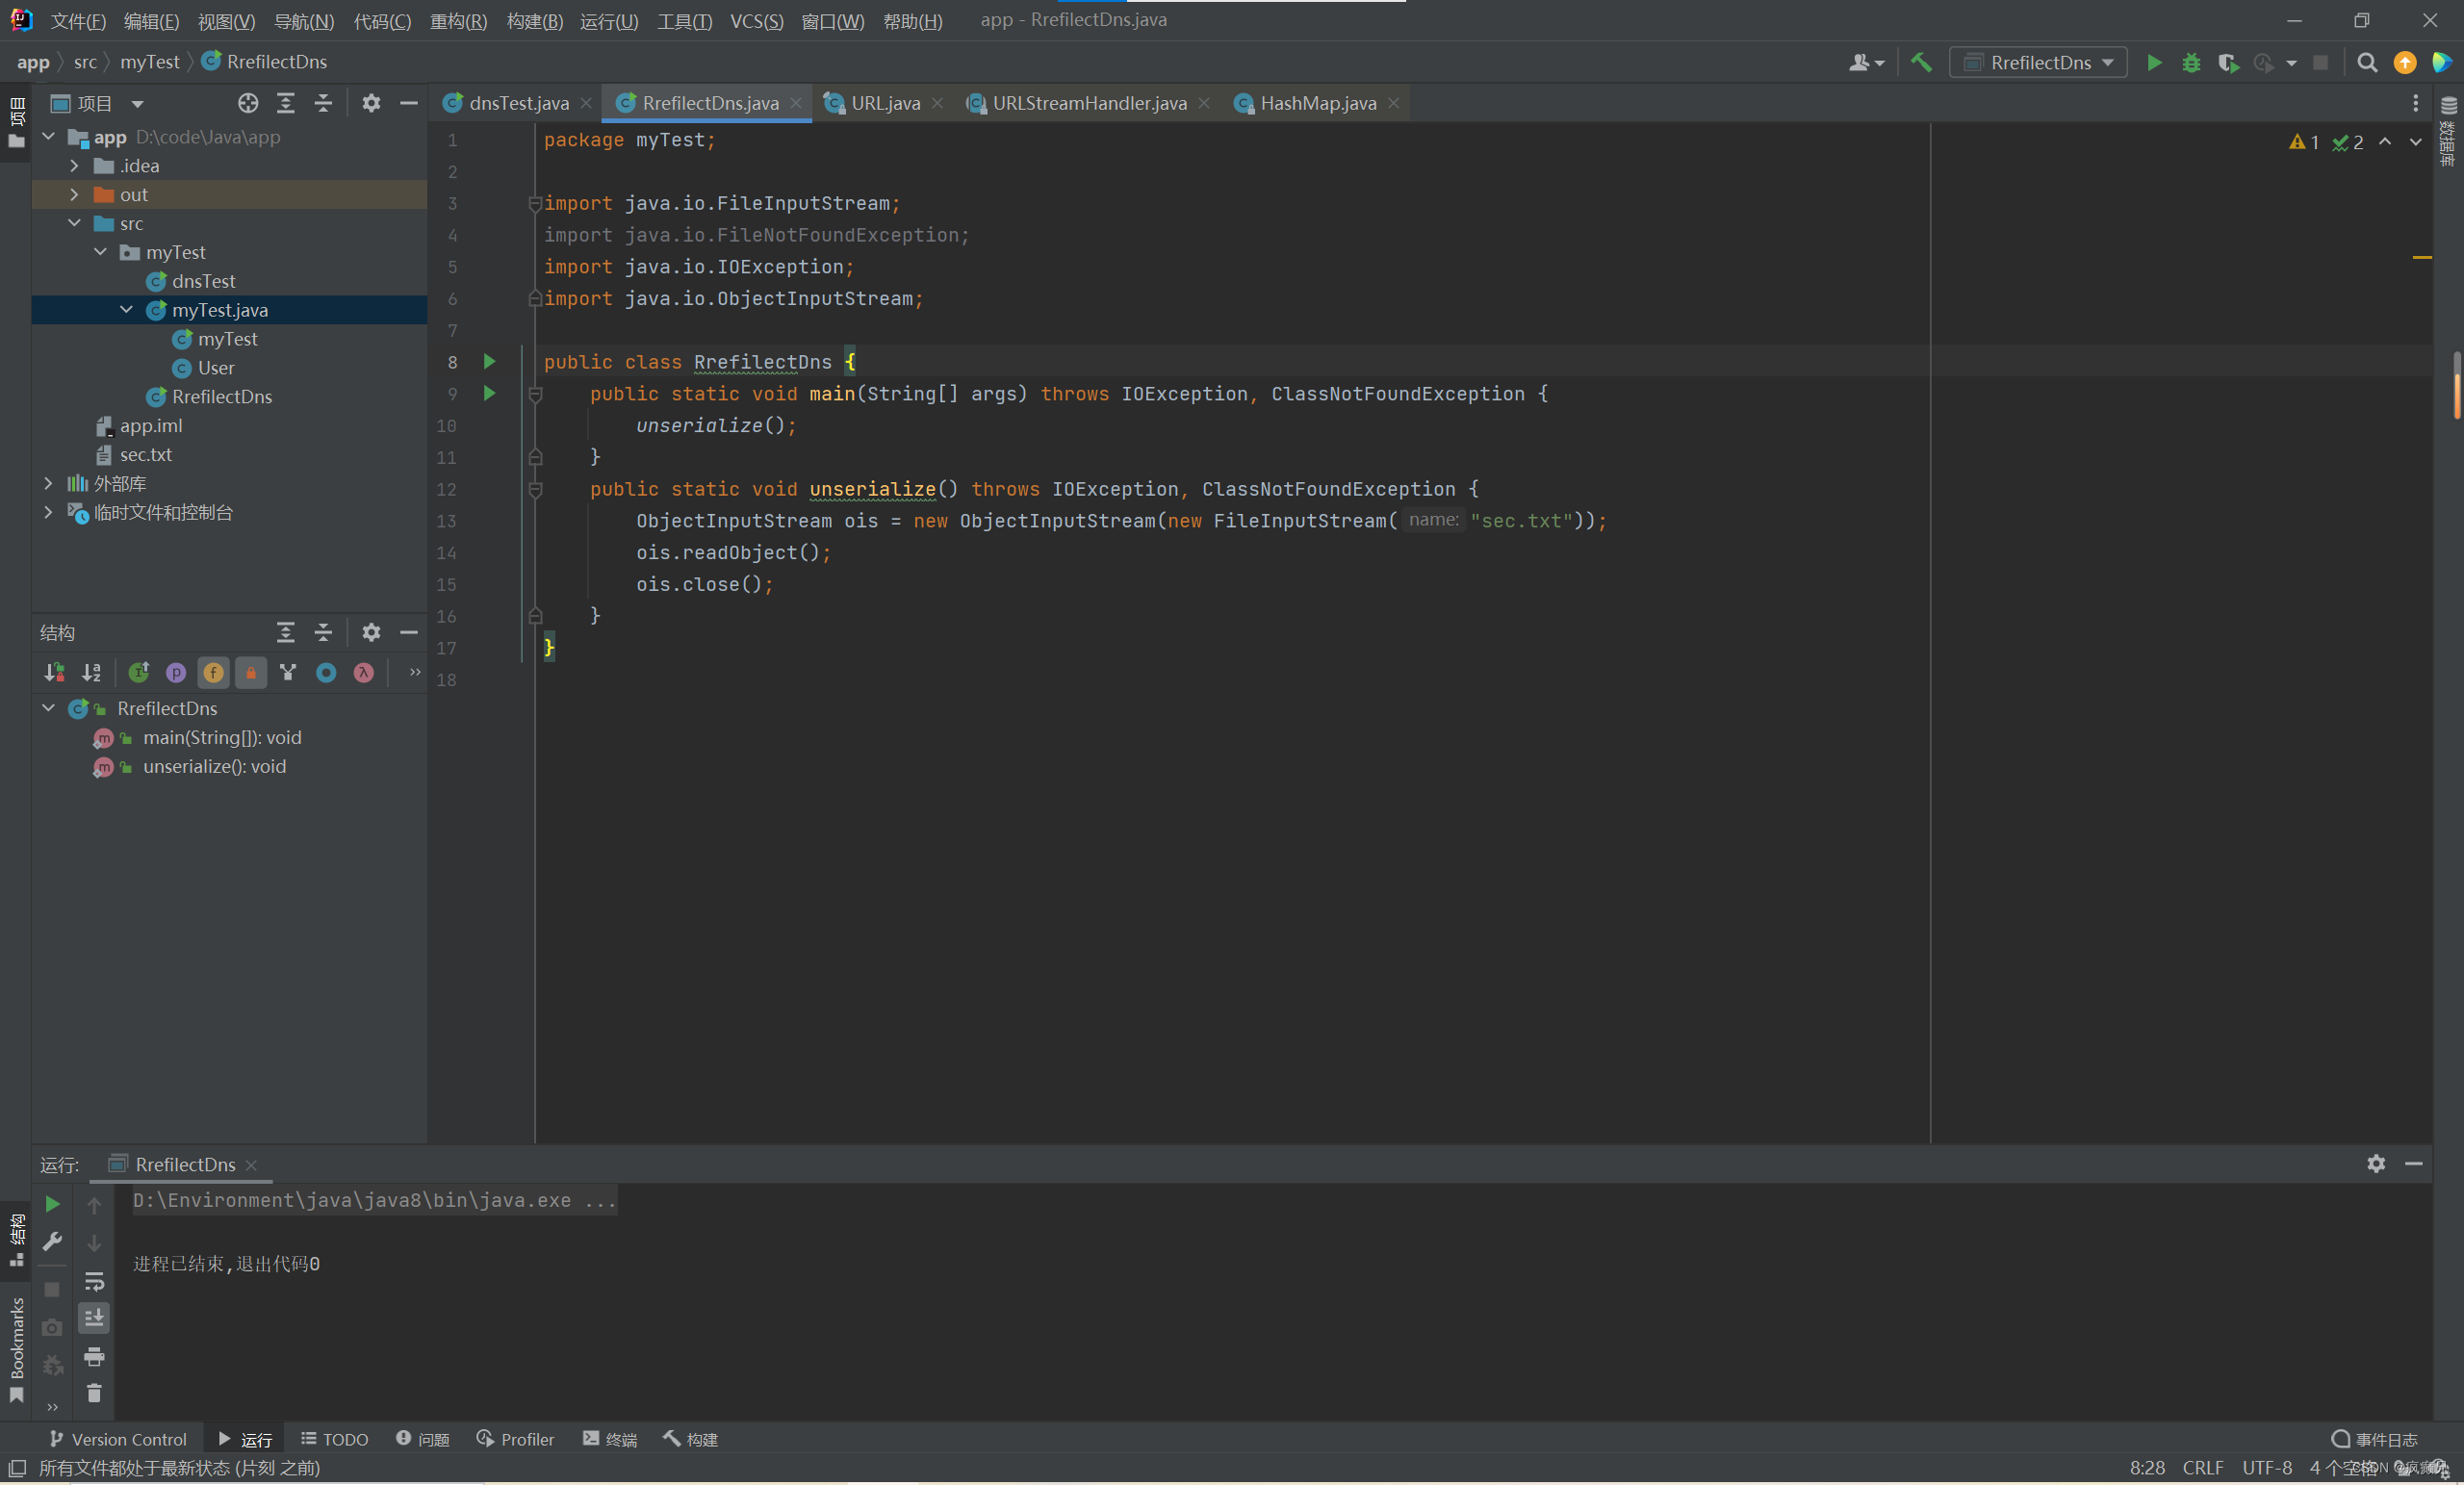Click the editor vertical scrollbar thumb
2464x1485 pixels.
(2456, 385)
